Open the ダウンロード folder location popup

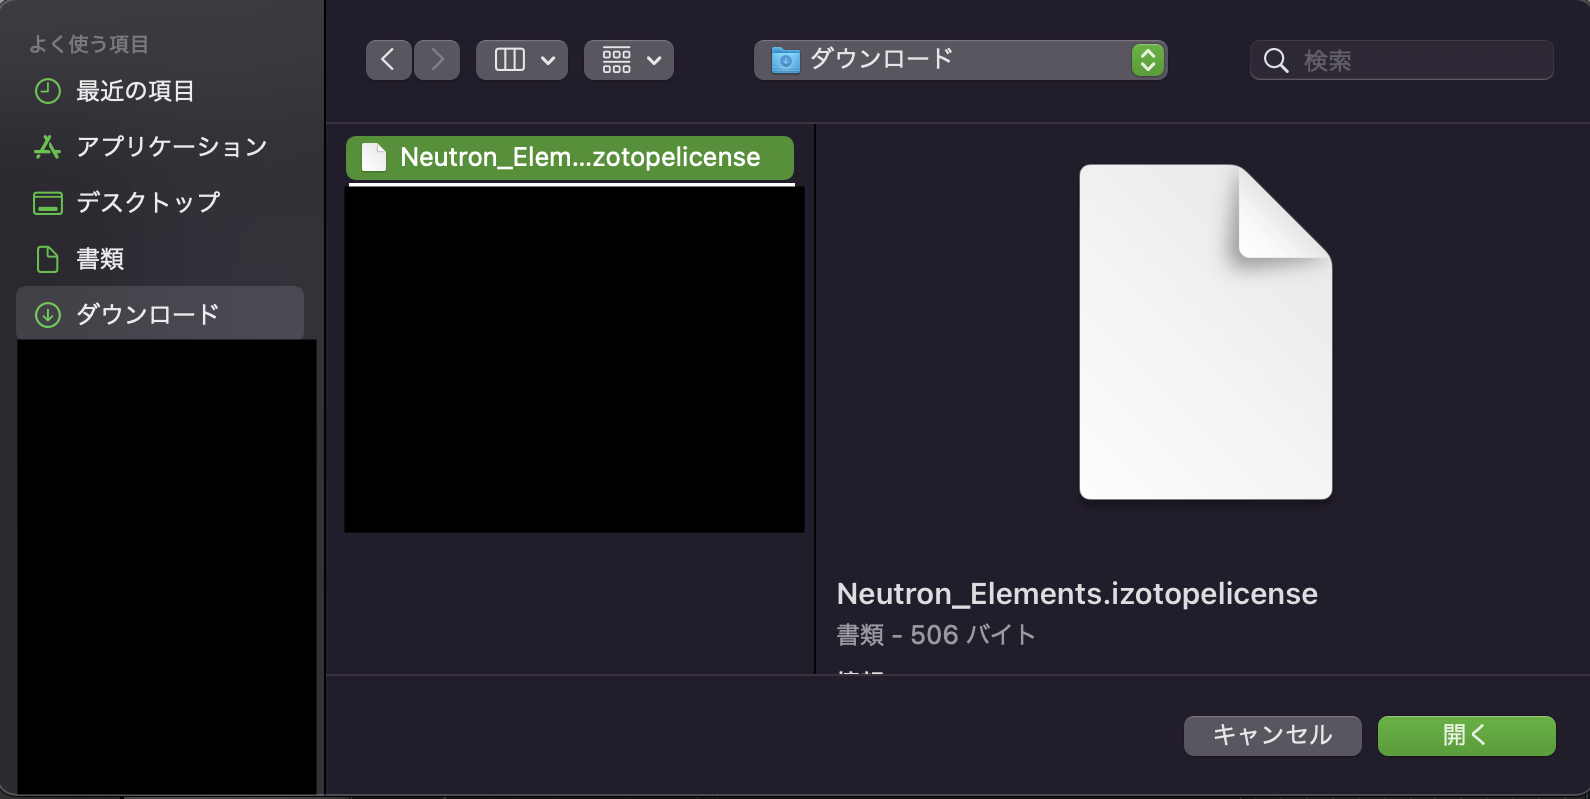point(960,60)
